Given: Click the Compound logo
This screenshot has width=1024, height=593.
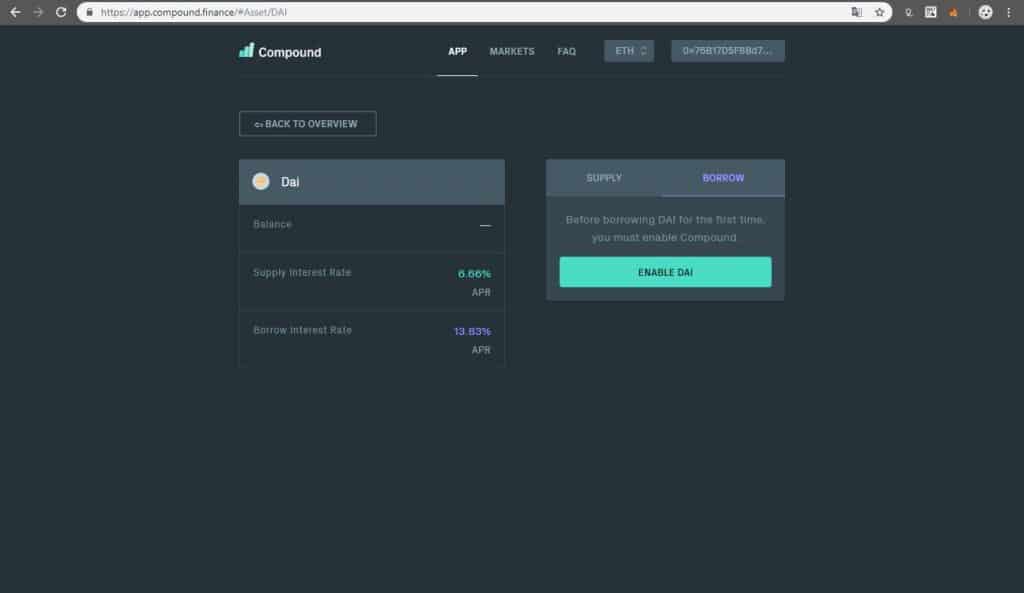Looking at the screenshot, I should click(x=280, y=52).
